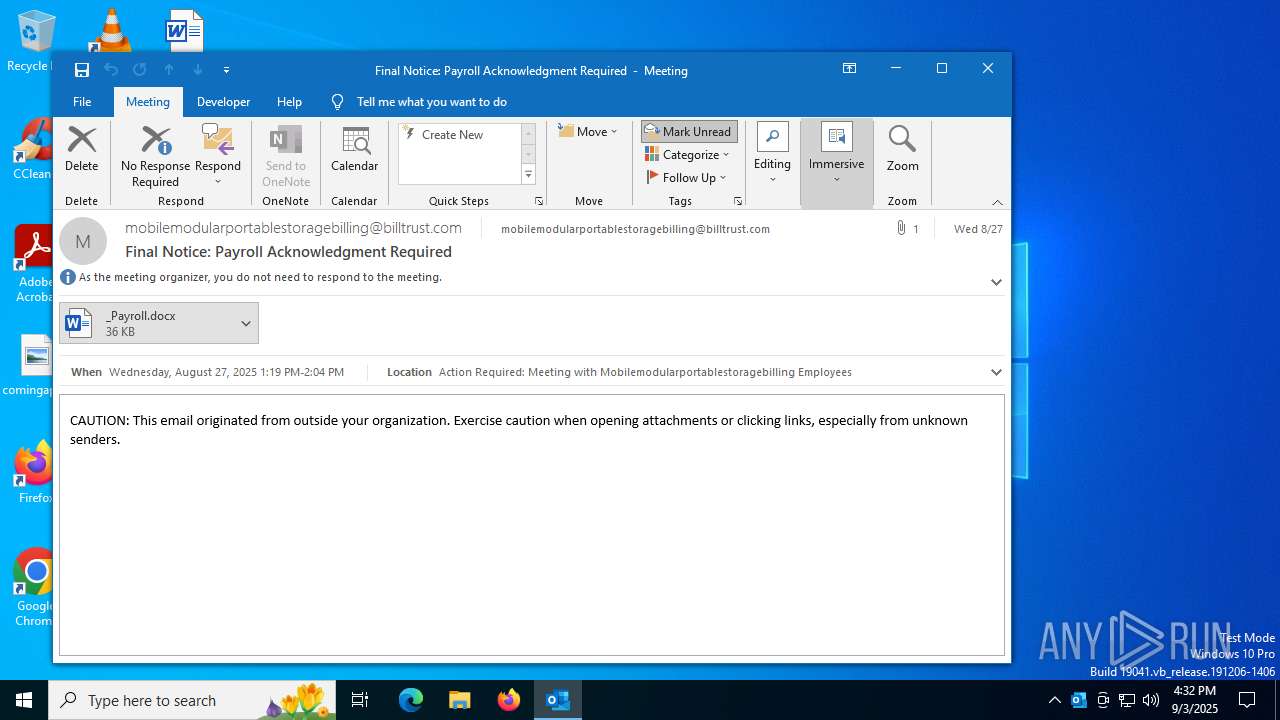
Task: Expand the Quick Steps gallery
Action: tap(529, 175)
